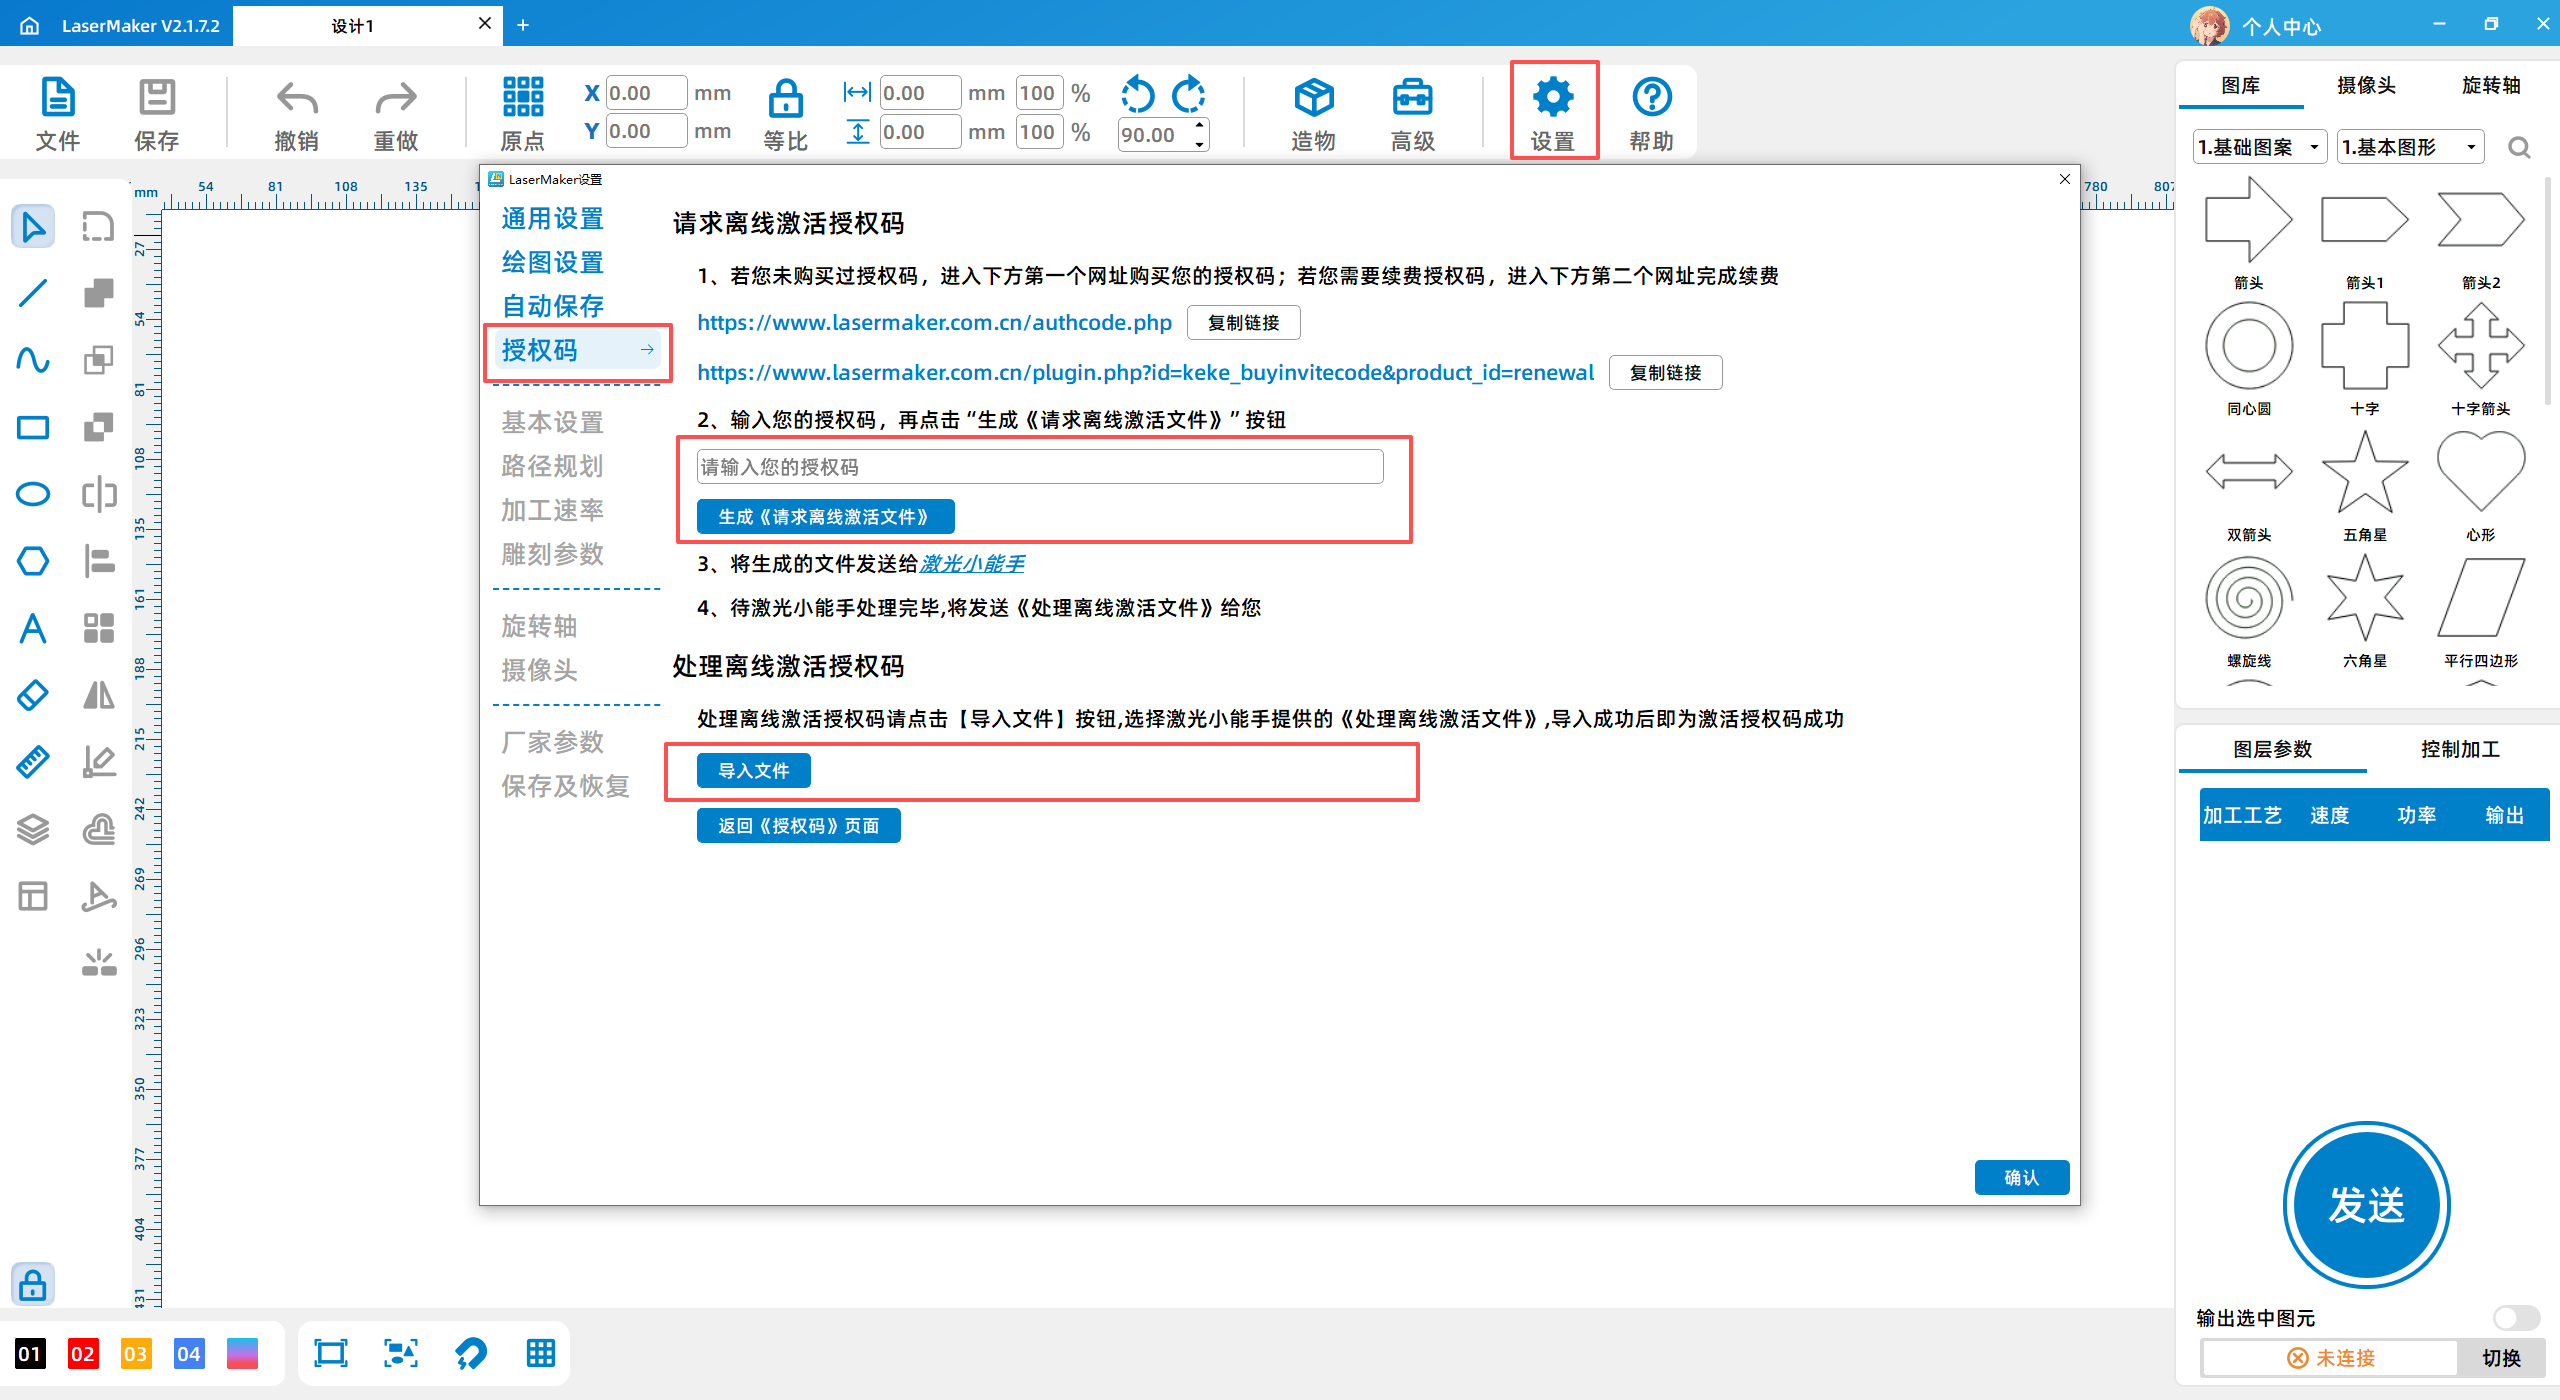The width and height of the screenshot is (2560, 1400).
Task: Select the ellipse drawing tool
Action: (x=33, y=494)
